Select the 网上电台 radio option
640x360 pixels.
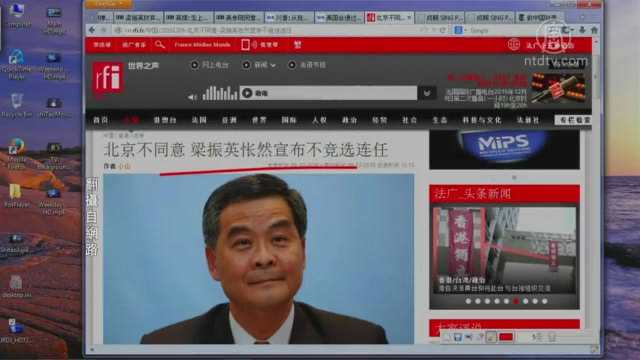click(x=195, y=65)
